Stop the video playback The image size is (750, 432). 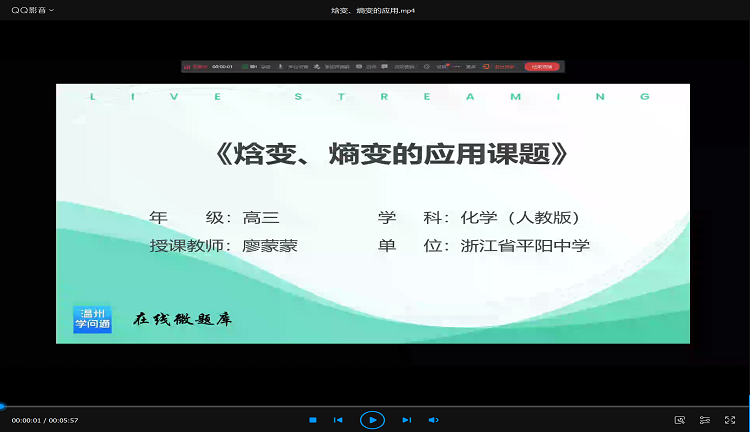(313, 420)
